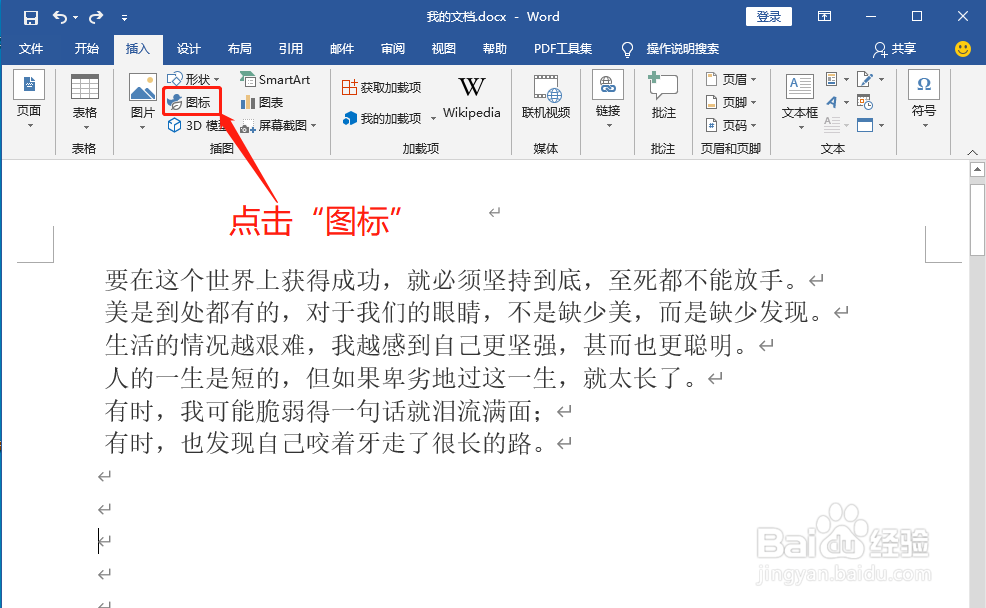Viewport: 986px width, 608px height.
Task: Click the 操作说明搜索 search box
Action: 671,48
